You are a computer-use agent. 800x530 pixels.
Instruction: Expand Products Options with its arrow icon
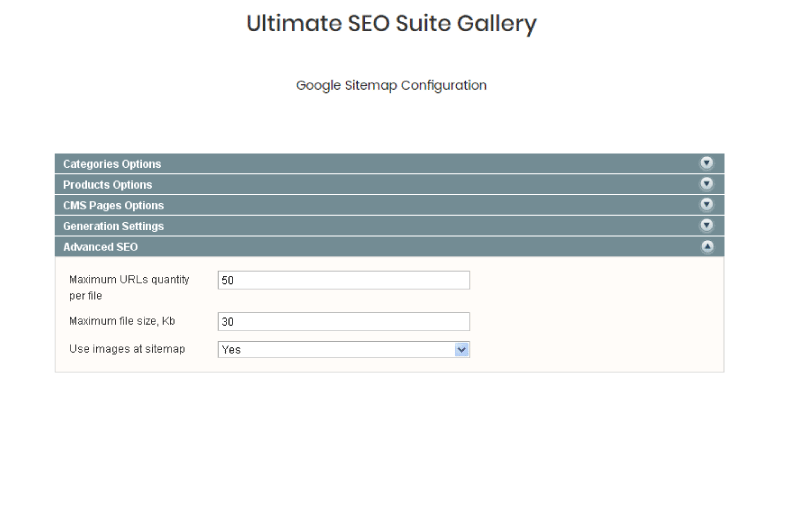click(707, 184)
